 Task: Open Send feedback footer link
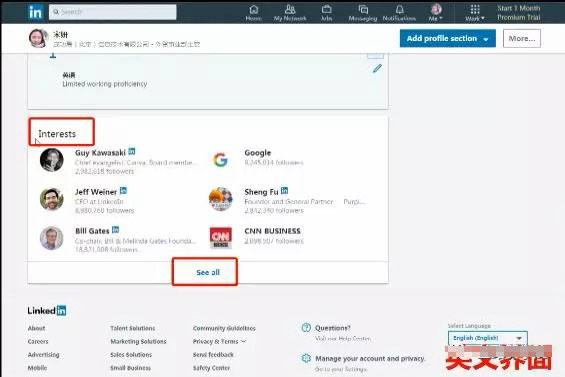pyautogui.click(x=213, y=355)
